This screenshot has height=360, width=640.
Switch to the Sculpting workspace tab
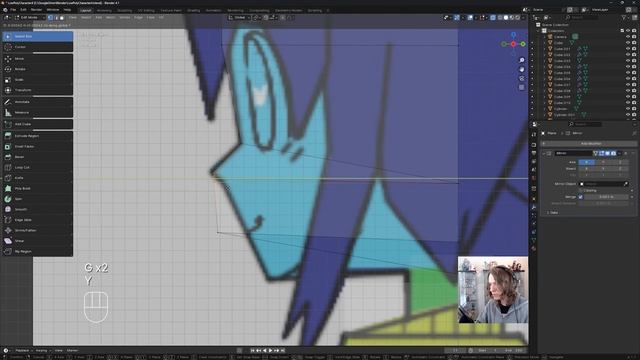pos(124,10)
